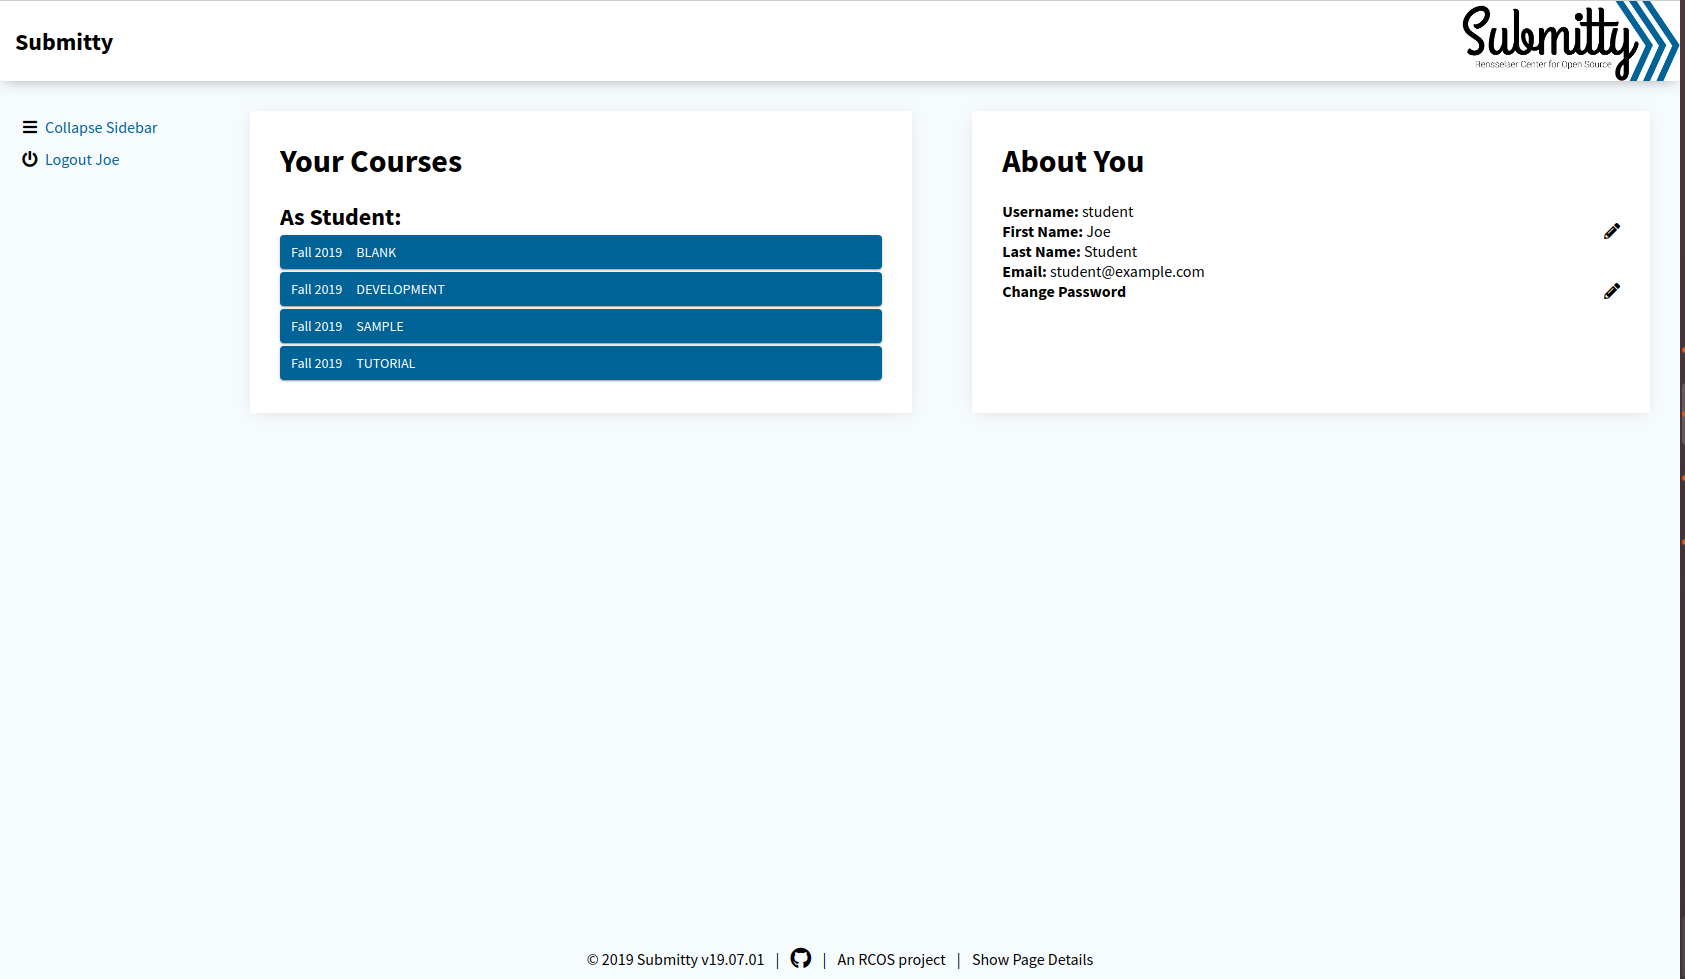
Task: Open the GitHub icon in footer
Action: 800,958
